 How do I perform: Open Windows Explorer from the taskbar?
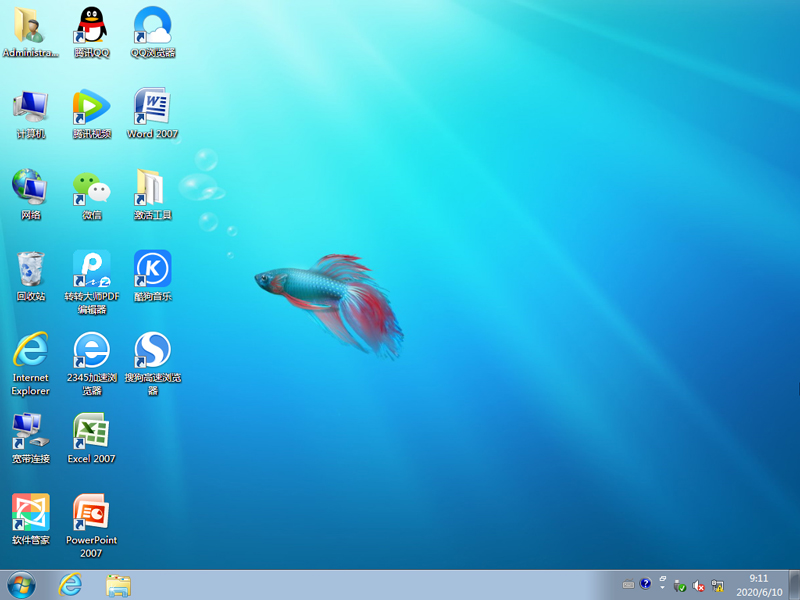coord(118,585)
